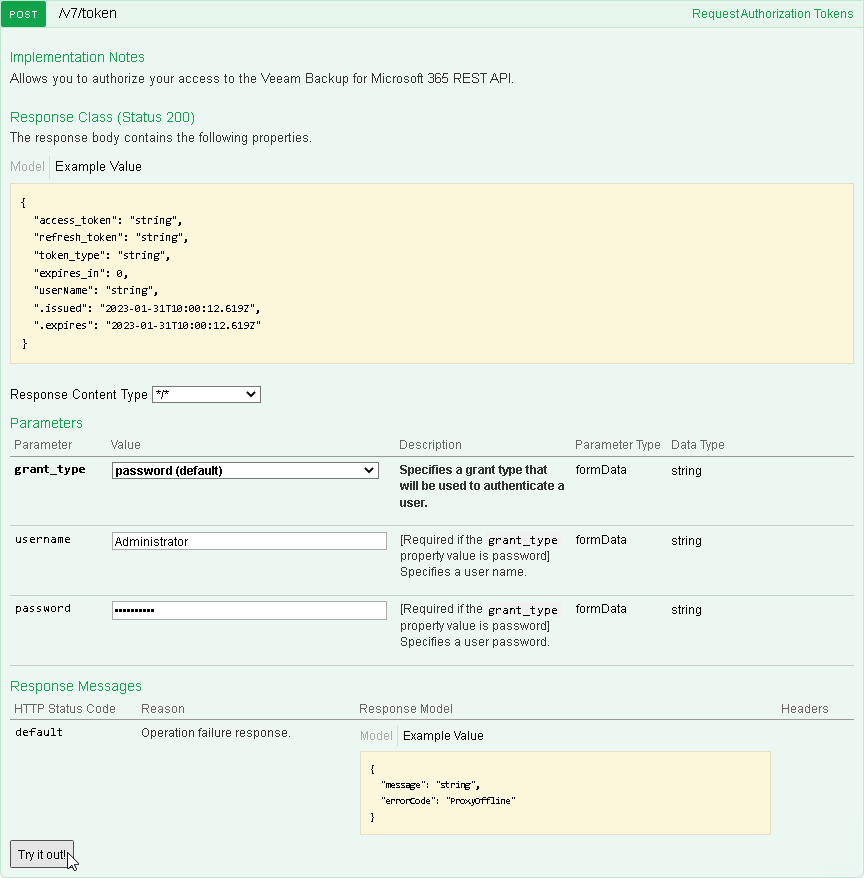This screenshot has height=878, width=864.
Task: Click the Try it out! button
Action: 41,854
